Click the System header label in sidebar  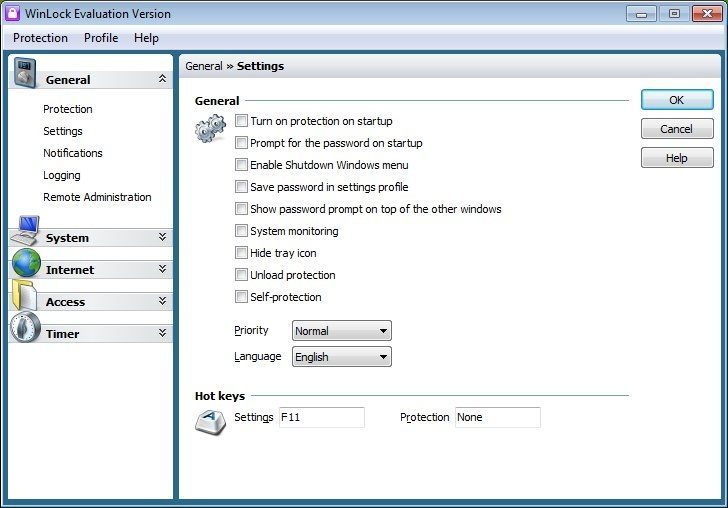coord(67,238)
